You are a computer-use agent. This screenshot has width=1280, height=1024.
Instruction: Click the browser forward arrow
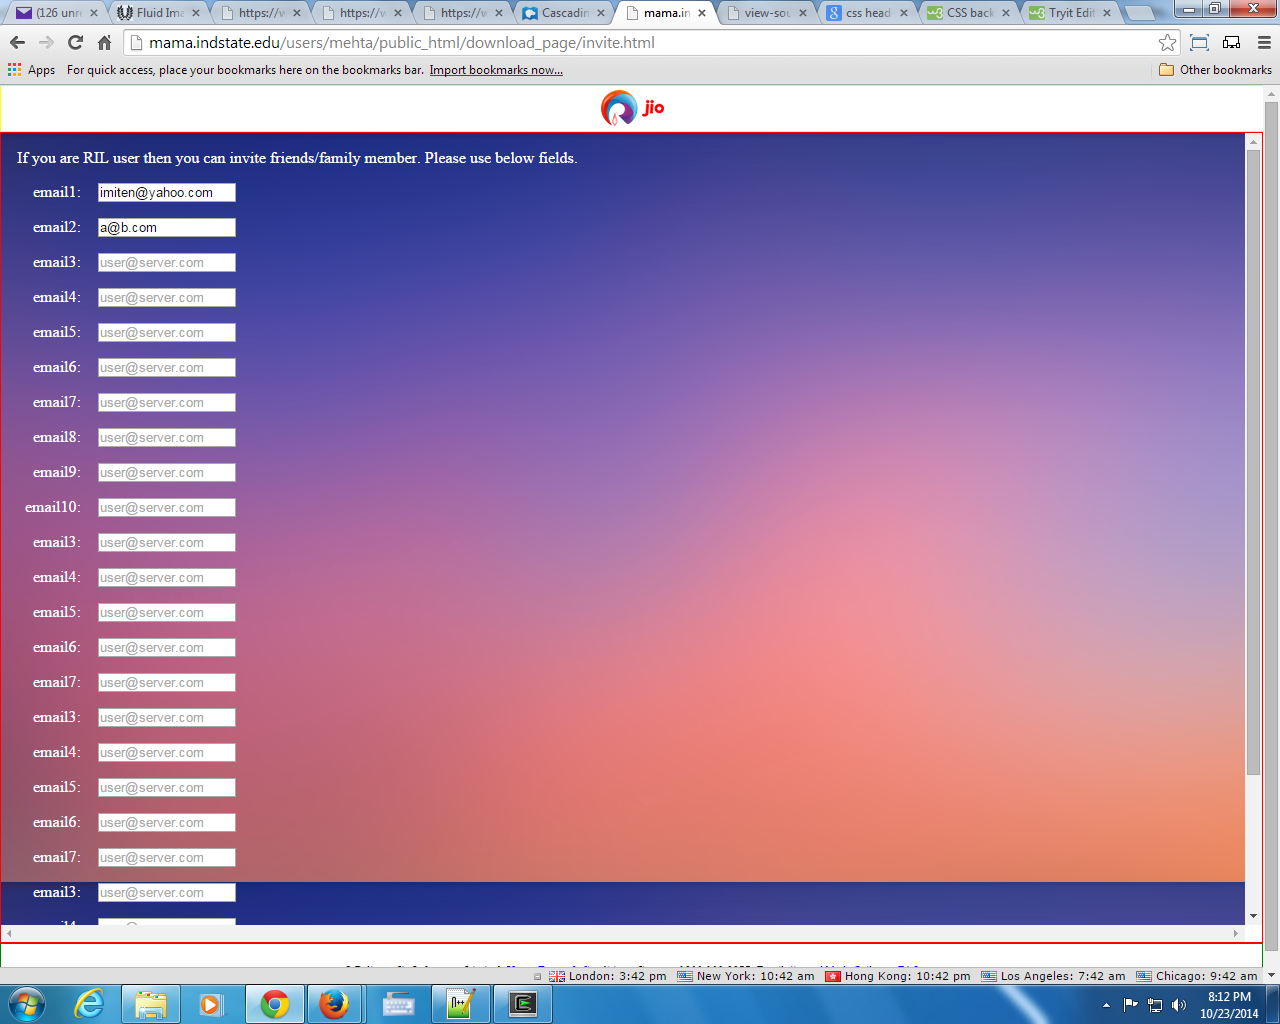46,43
